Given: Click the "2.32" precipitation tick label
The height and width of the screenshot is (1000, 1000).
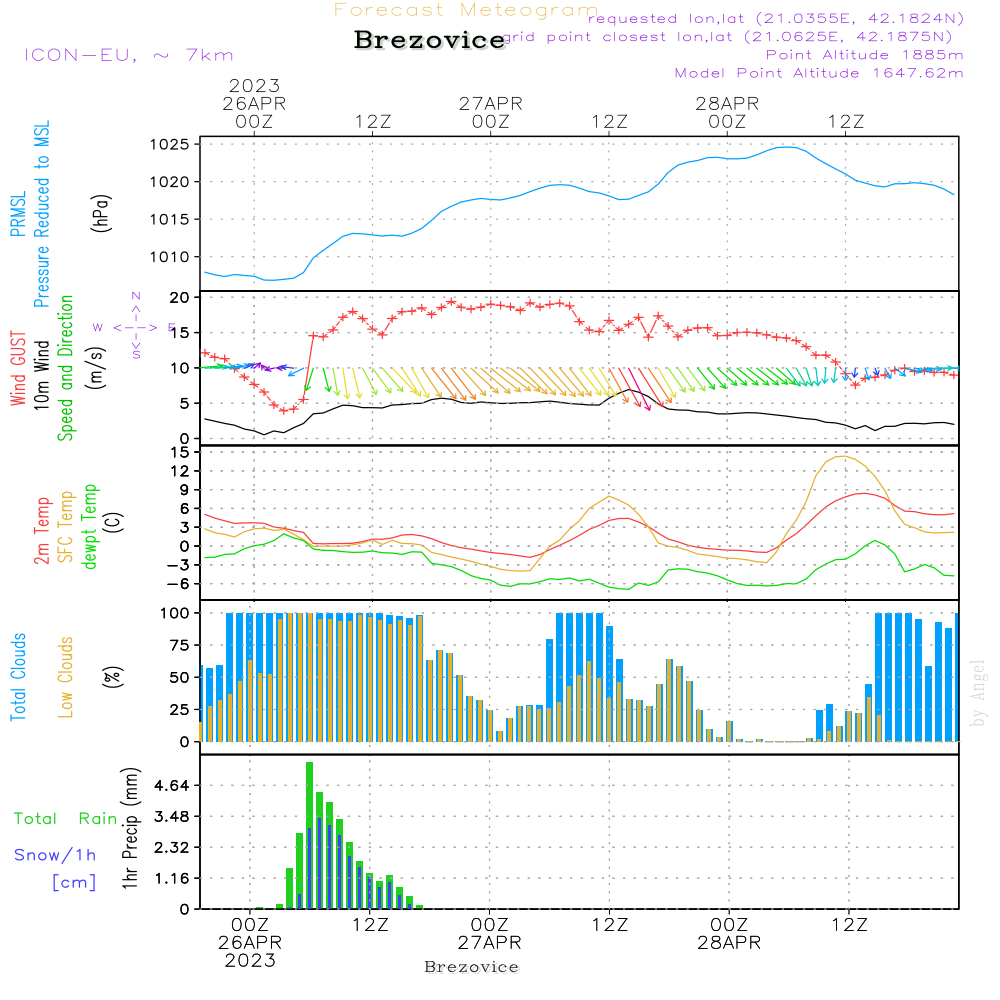Looking at the screenshot, I should pos(172,848).
